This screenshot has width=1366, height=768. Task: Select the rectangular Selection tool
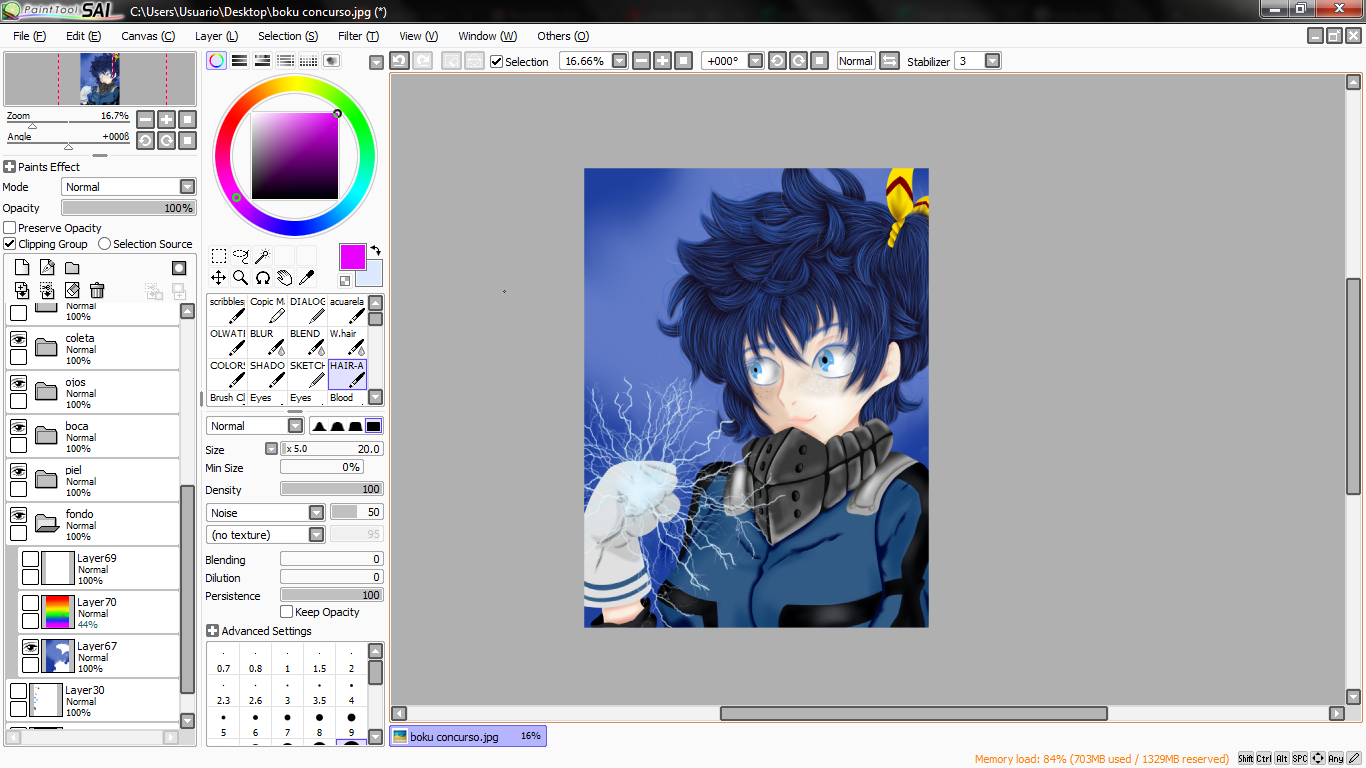click(219, 256)
